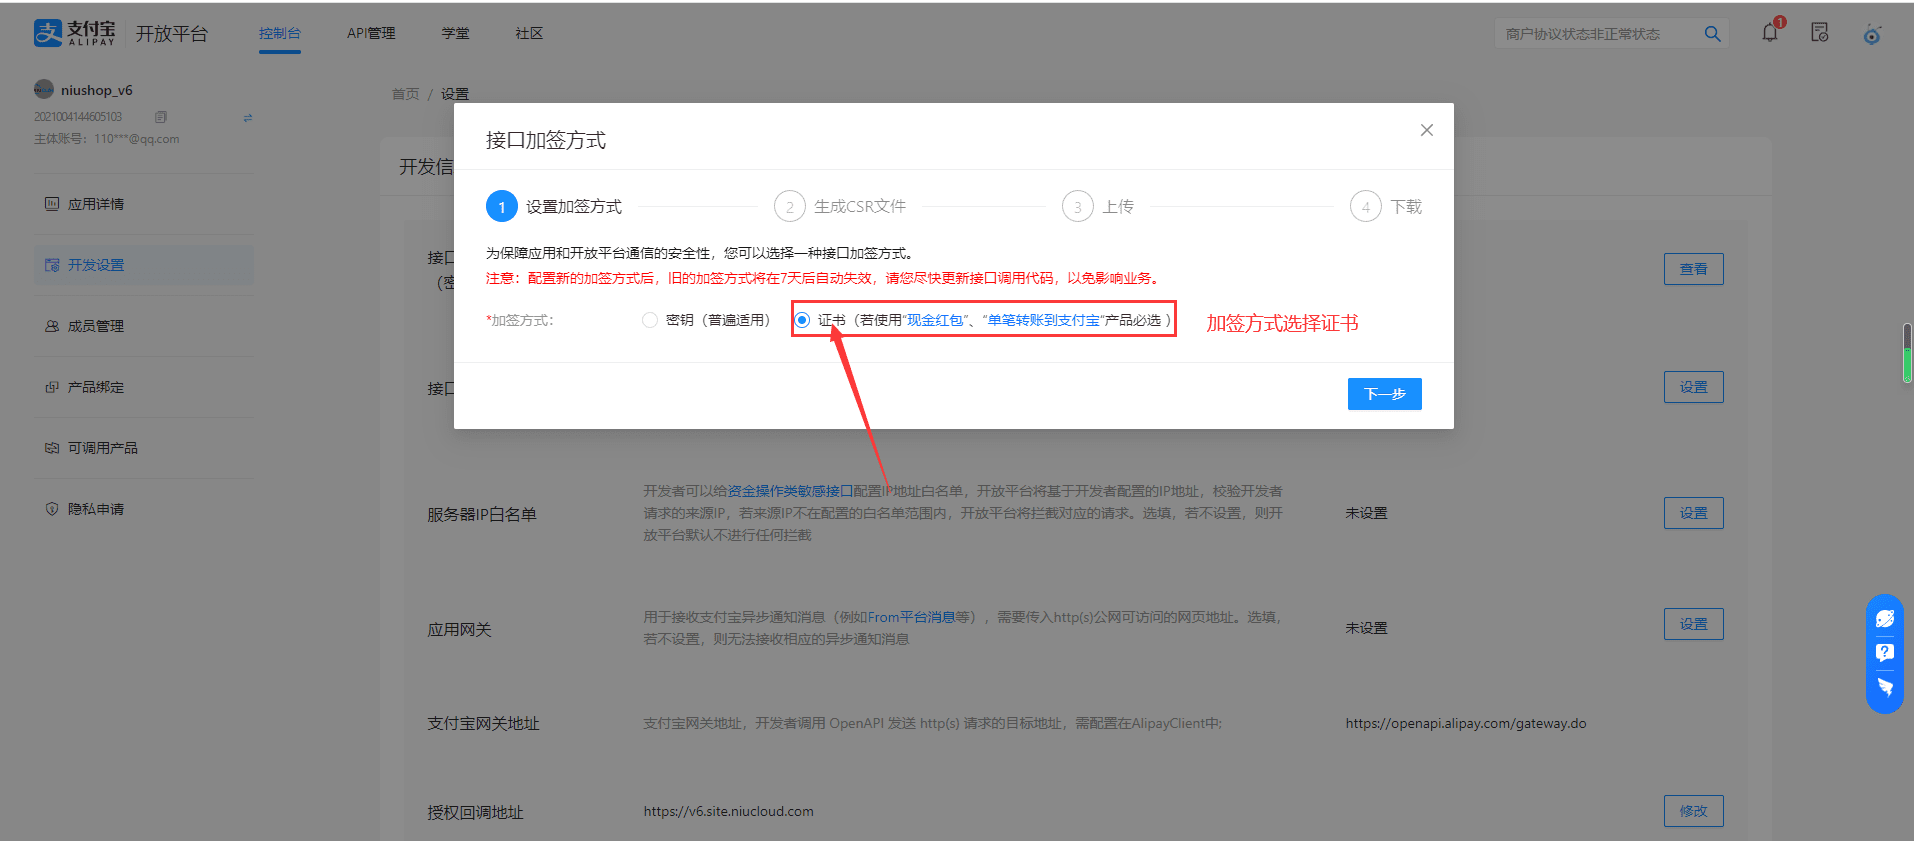Open the 现金红包 link
The height and width of the screenshot is (841, 1914).
coord(935,320)
